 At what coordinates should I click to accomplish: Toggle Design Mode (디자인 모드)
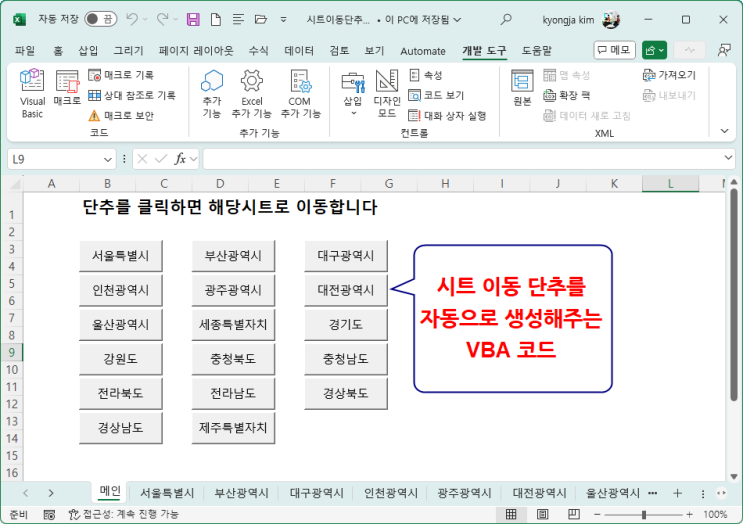(x=387, y=93)
